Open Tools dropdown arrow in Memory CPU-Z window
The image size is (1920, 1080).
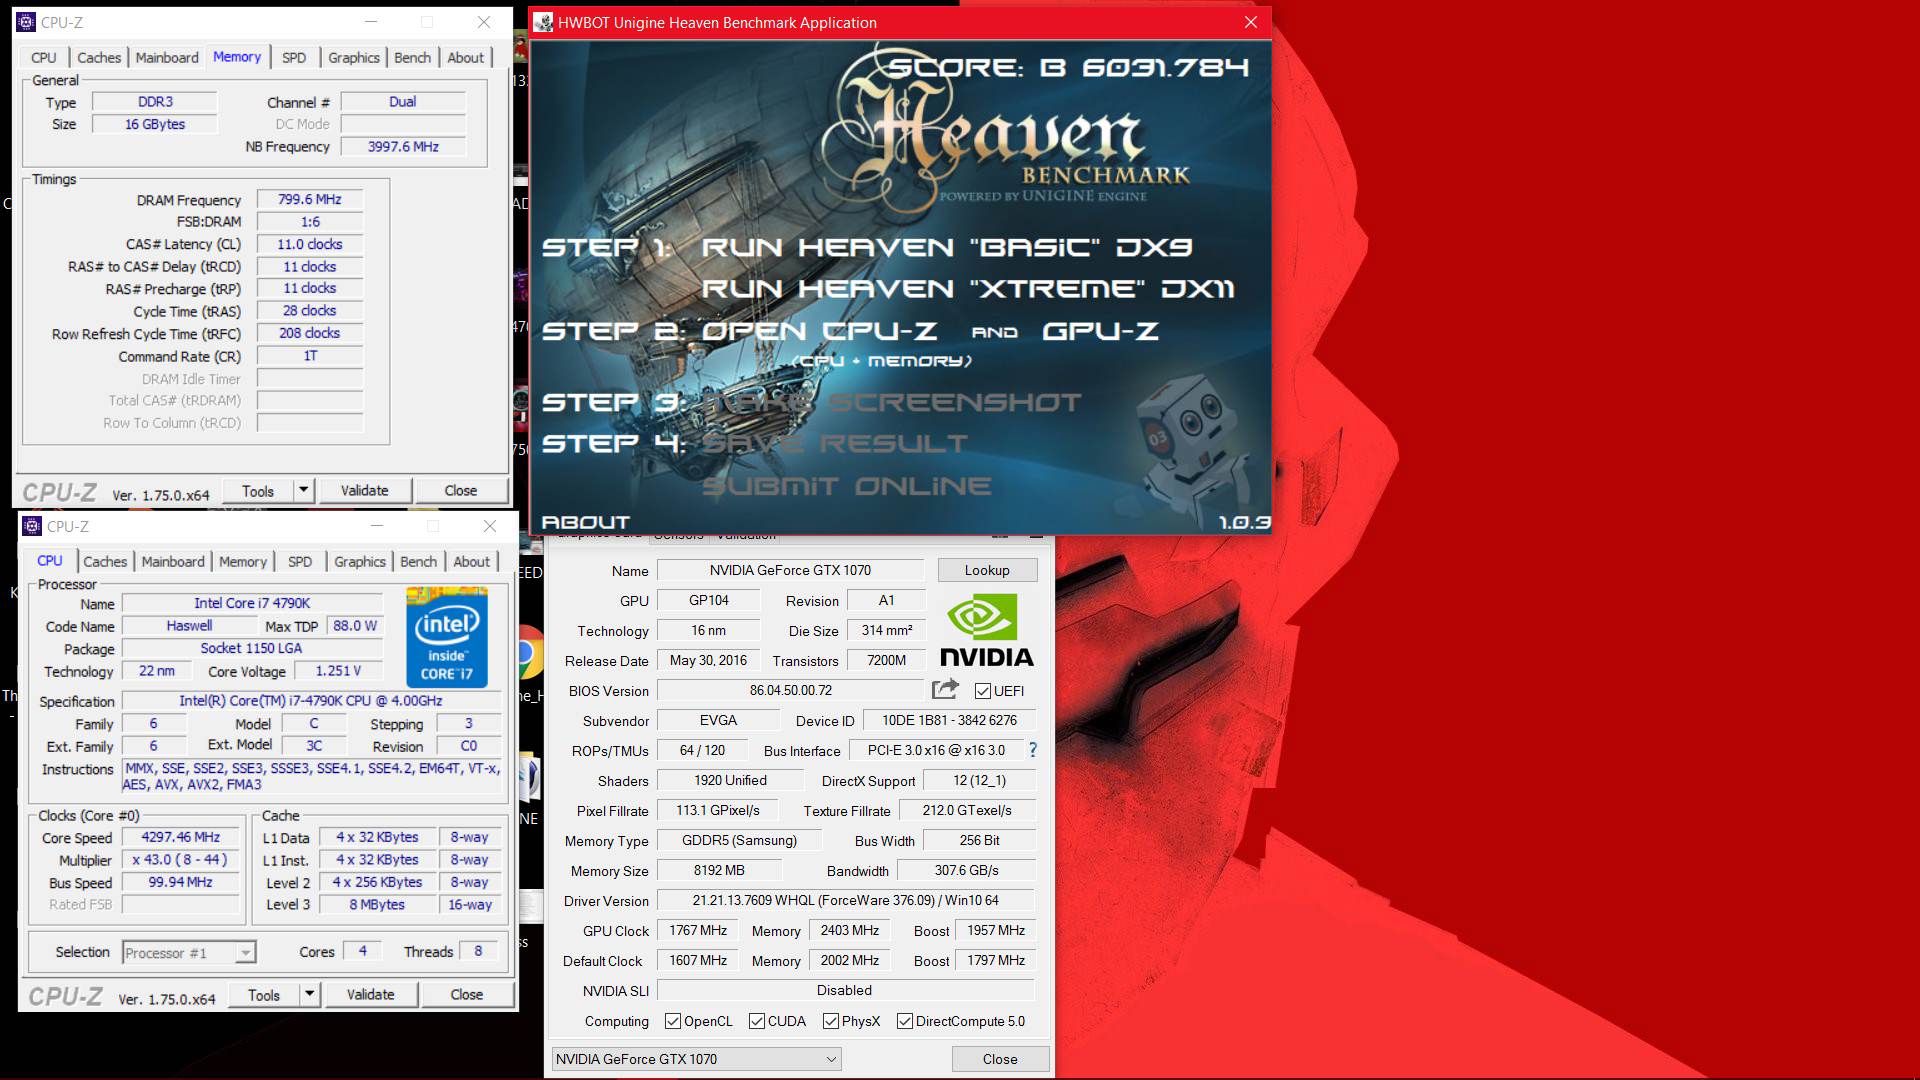tap(304, 490)
